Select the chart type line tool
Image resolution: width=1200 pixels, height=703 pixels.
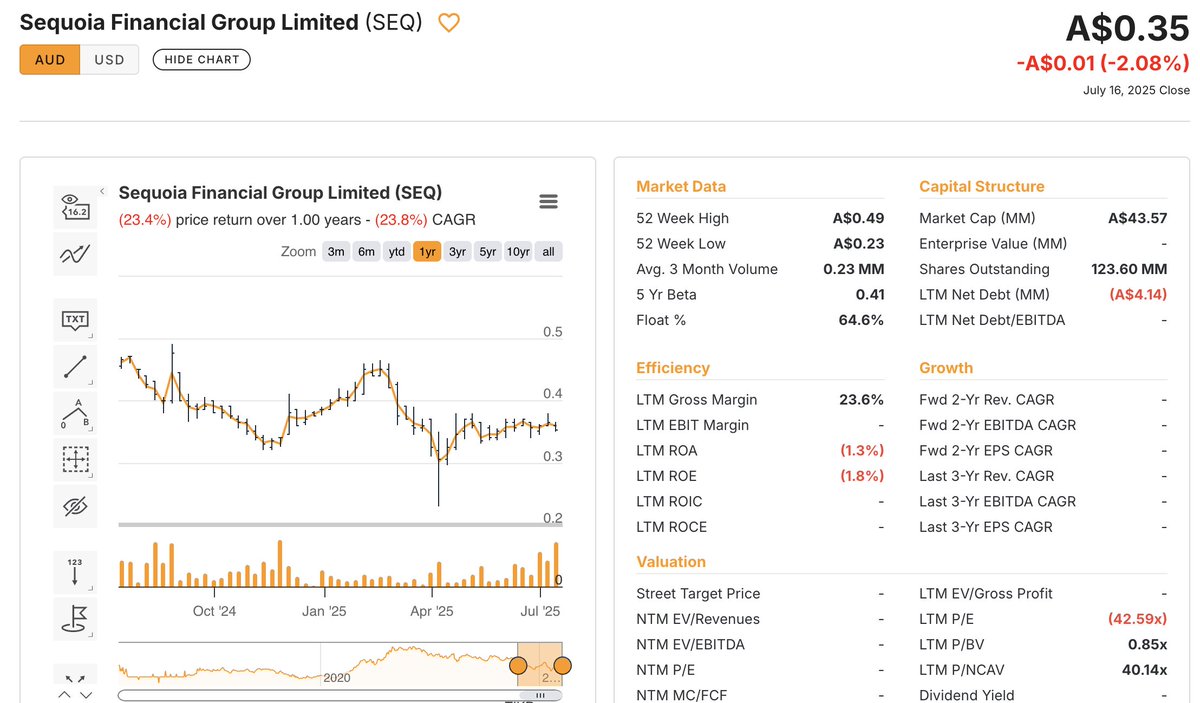pyautogui.click(x=75, y=253)
